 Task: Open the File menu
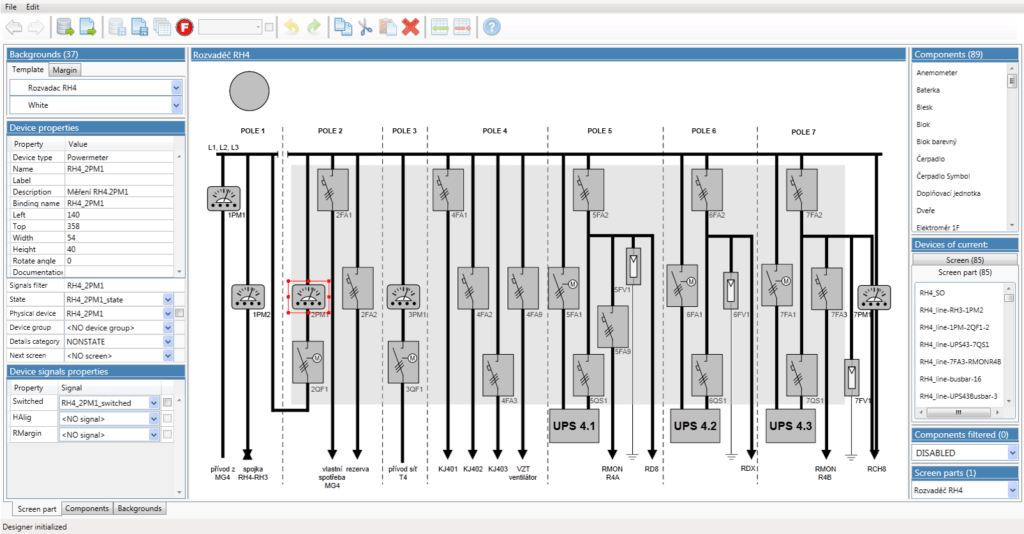(x=11, y=7)
